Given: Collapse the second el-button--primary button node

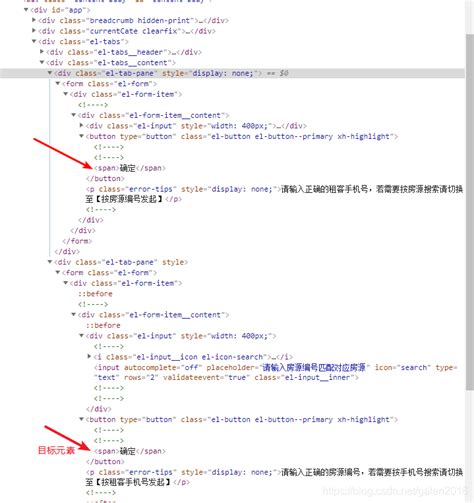Looking at the screenshot, I should [81, 419].
